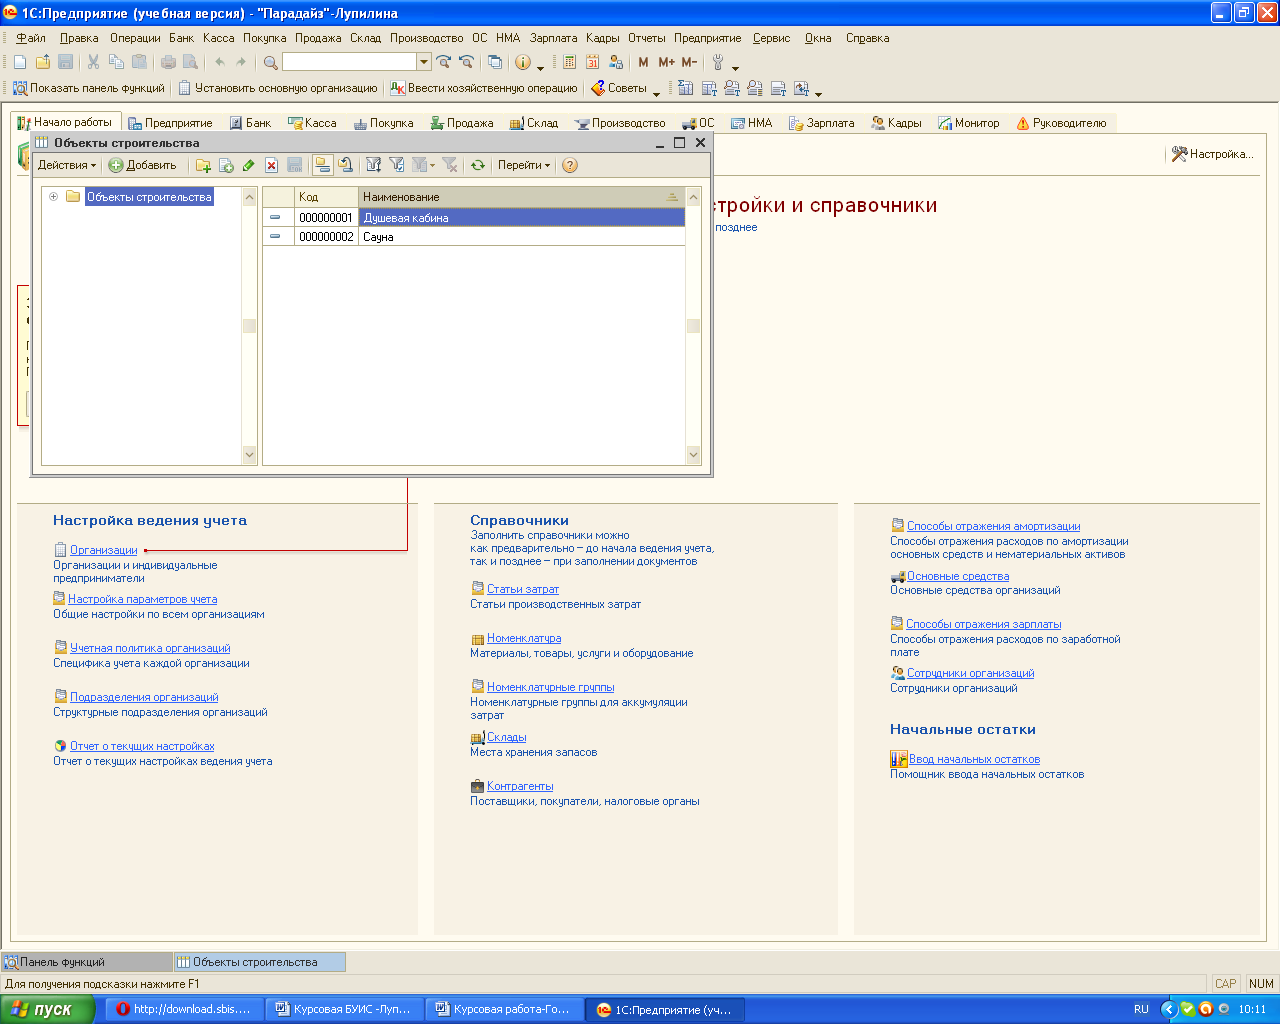Open the Отчеты menu
The image size is (1280, 1024).
[x=646, y=38]
